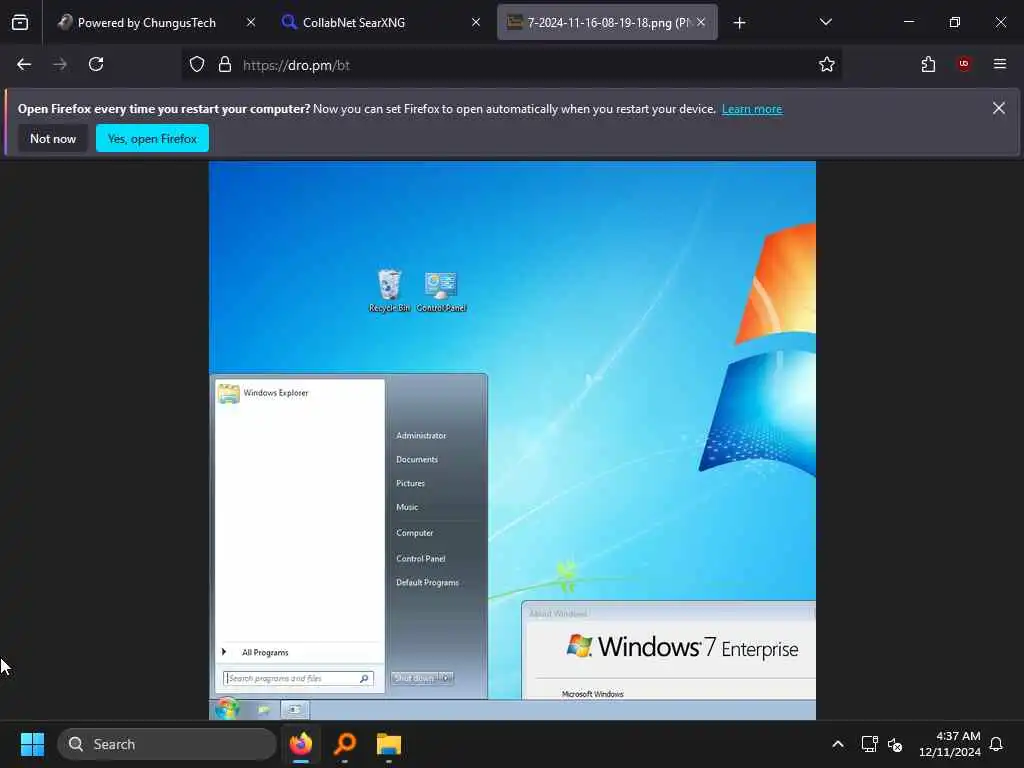This screenshot has height=768, width=1024.
Task: Open the magnifier search app in taskbar
Action: (x=345, y=744)
